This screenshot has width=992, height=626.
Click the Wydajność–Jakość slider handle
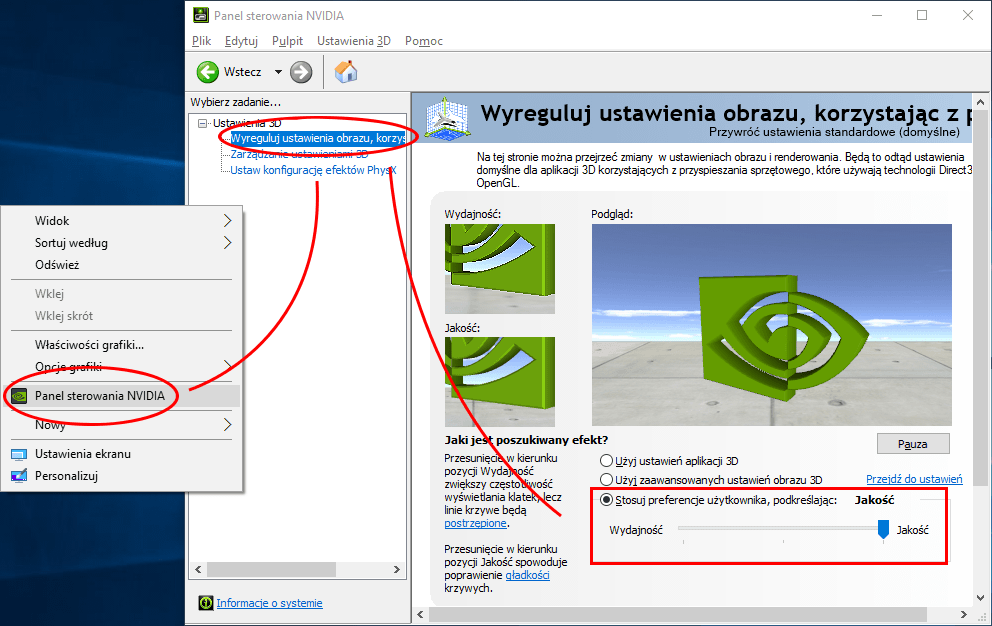pos(883,529)
